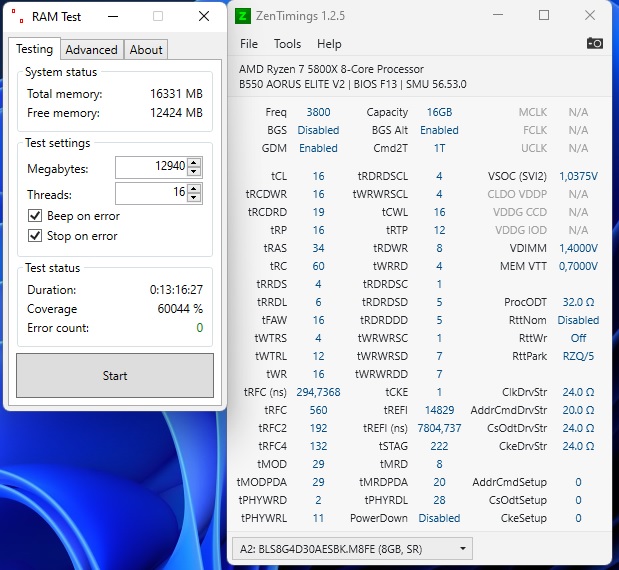Click the tREFI (ns) value 7804,737

(439, 428)
